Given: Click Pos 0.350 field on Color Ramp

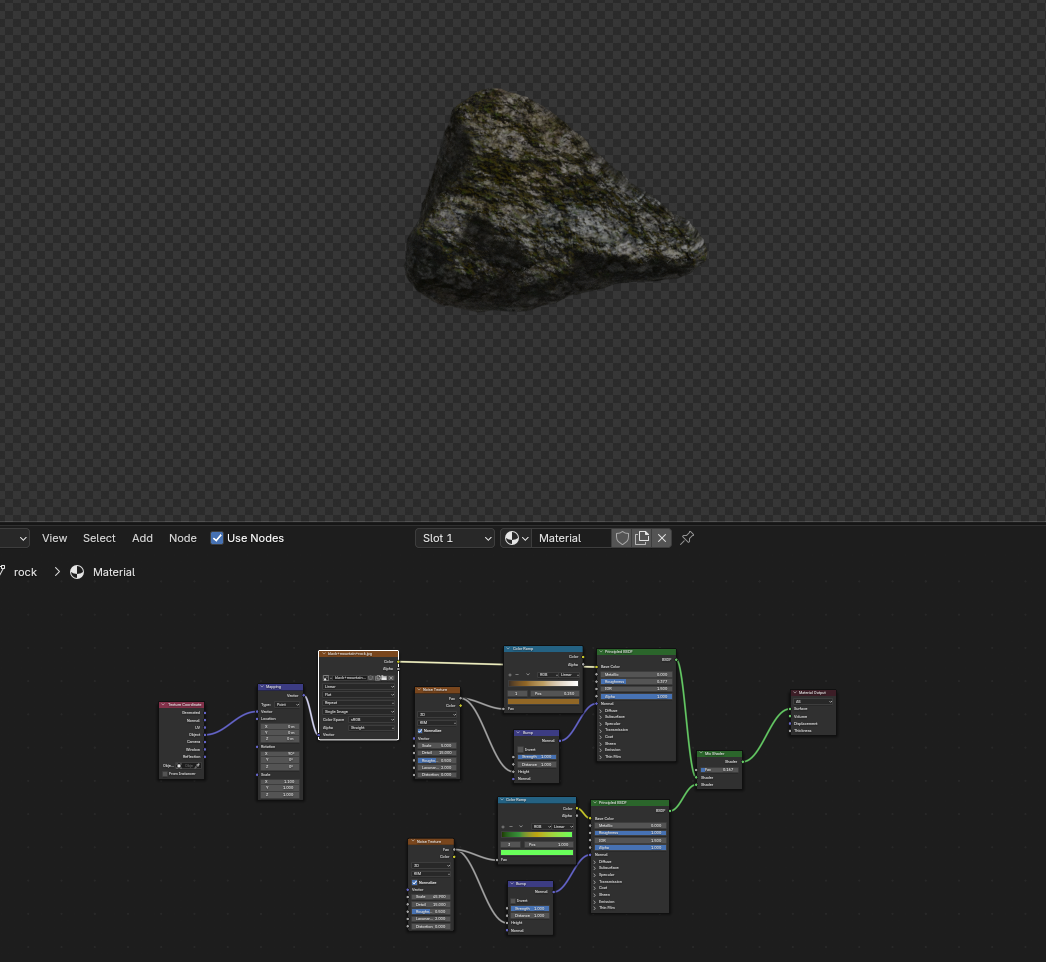Looking at the screenshot, I should (x=555, y=694).
